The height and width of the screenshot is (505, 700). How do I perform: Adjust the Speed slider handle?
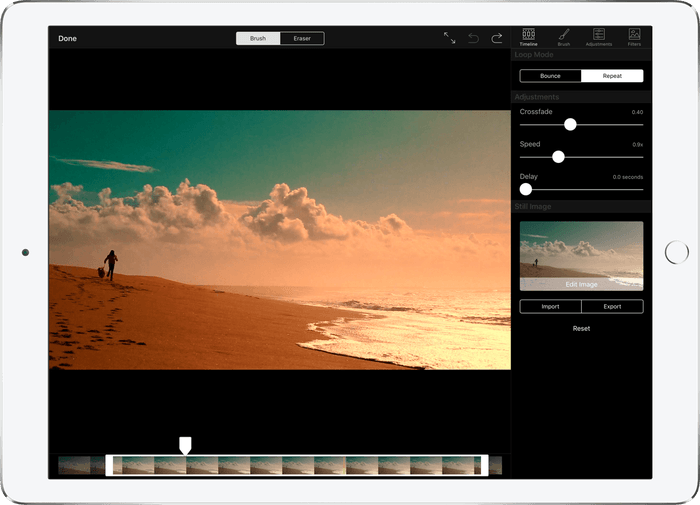(558, 157)
